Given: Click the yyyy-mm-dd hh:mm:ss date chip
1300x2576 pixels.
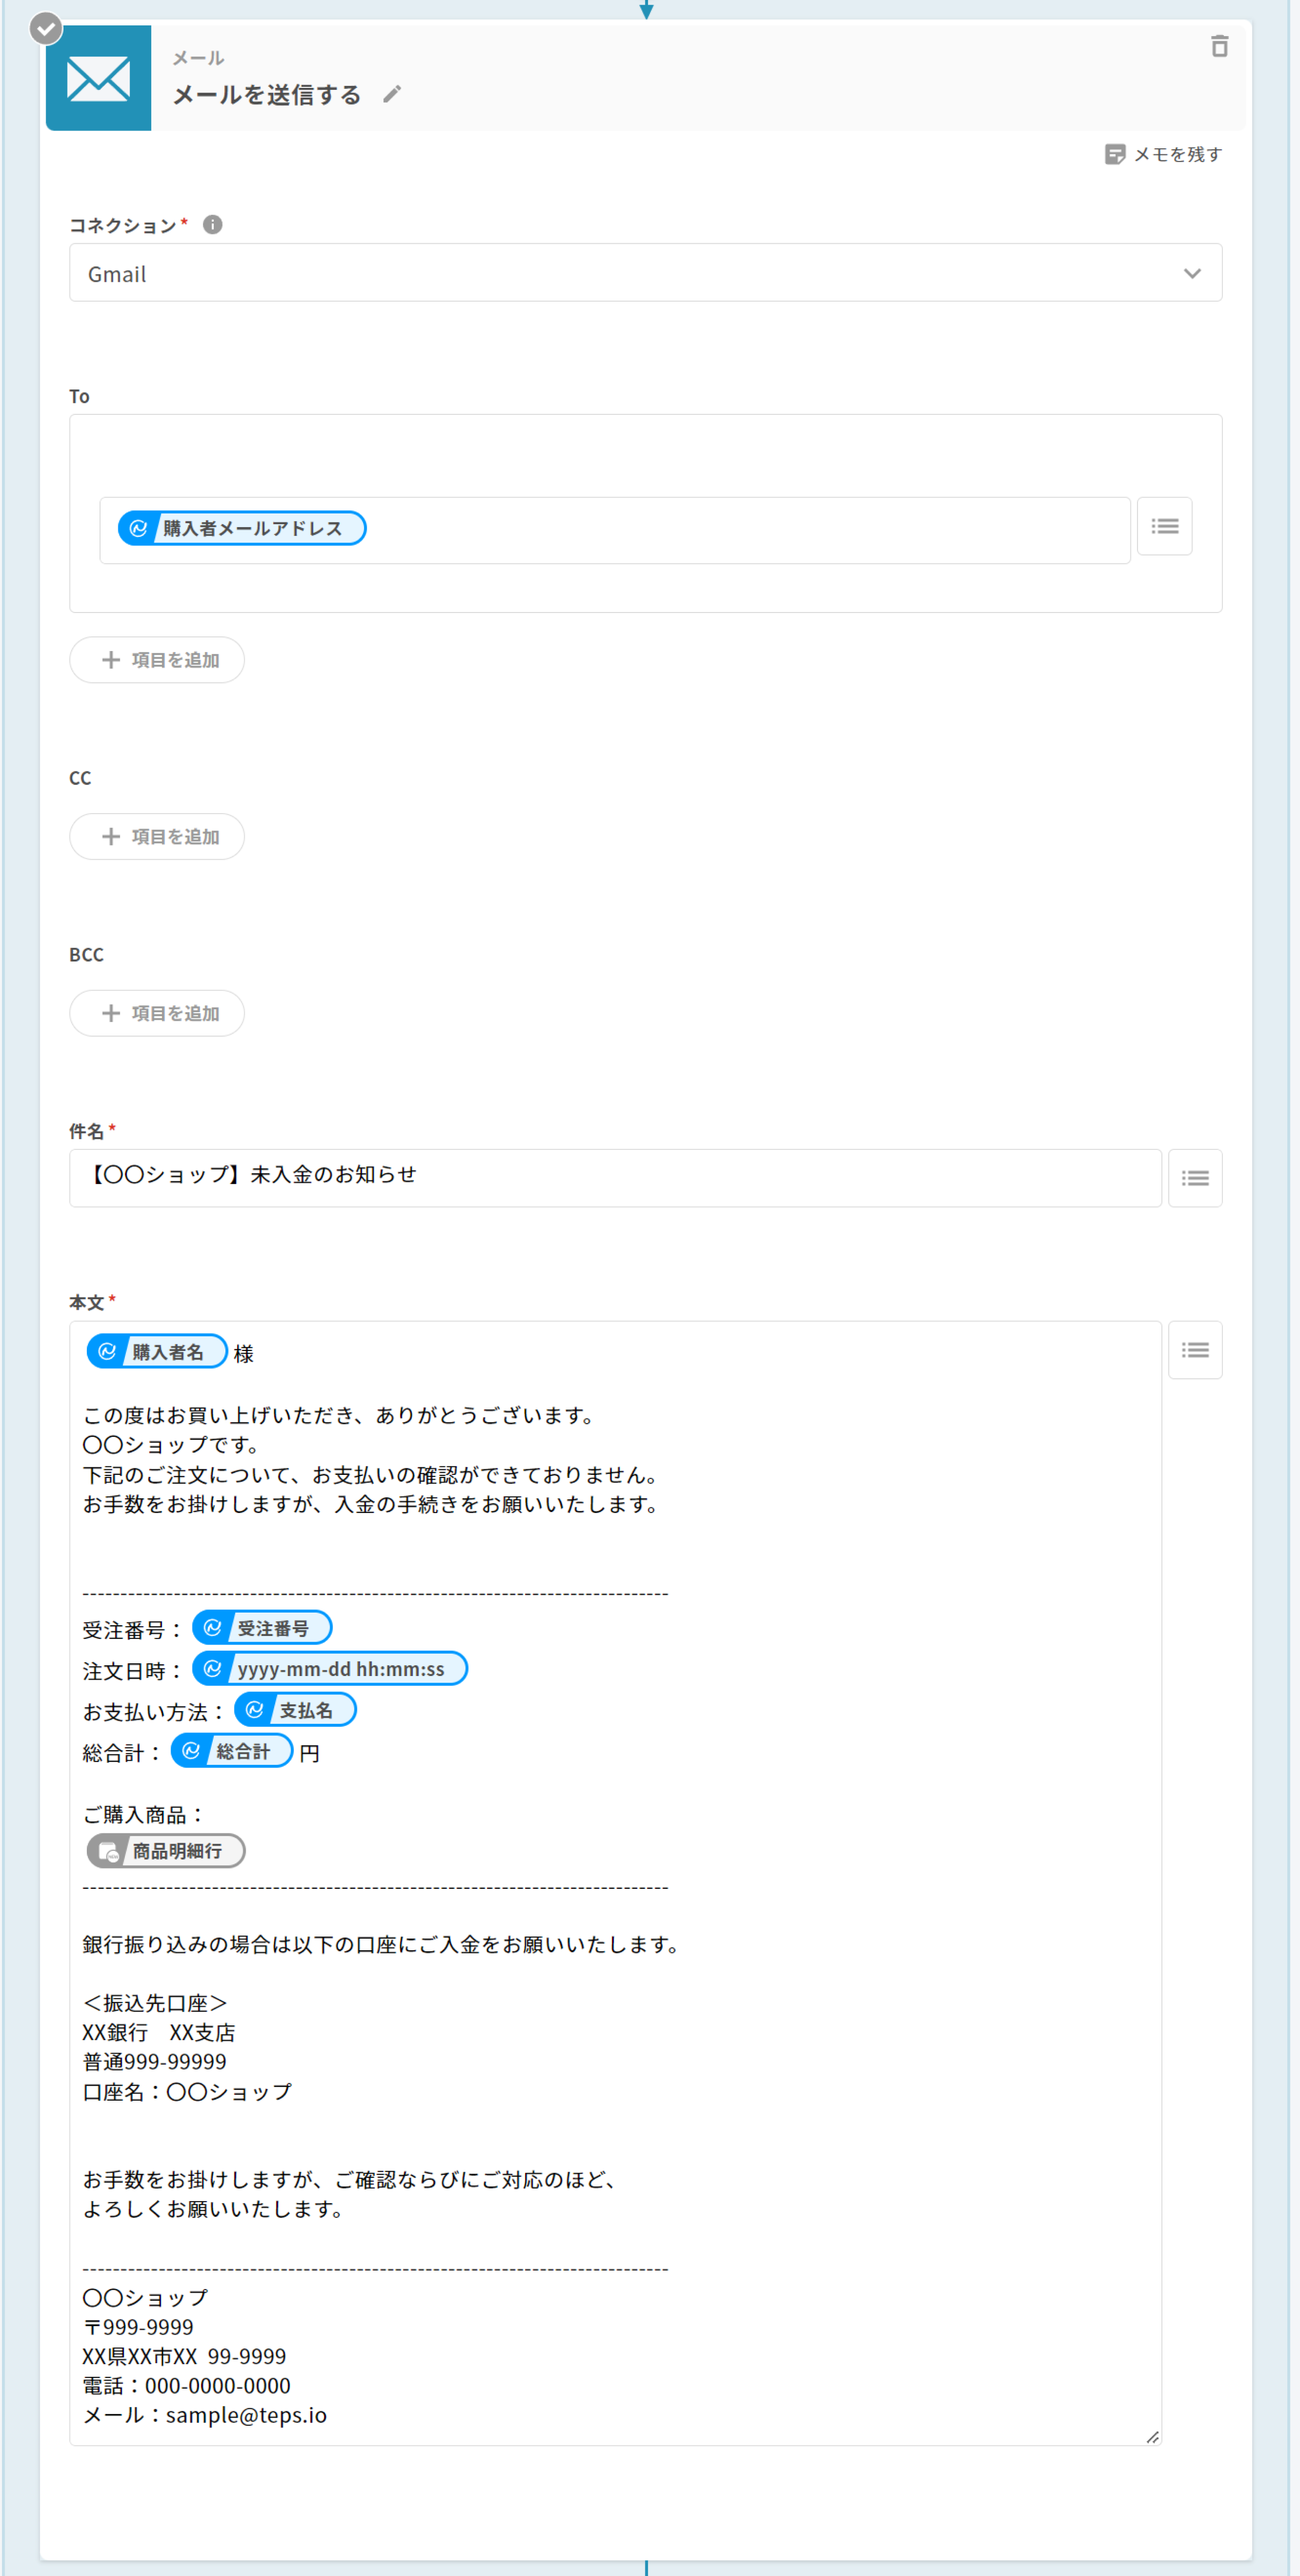Looking at the screenshot, I should click(330, 1669).
